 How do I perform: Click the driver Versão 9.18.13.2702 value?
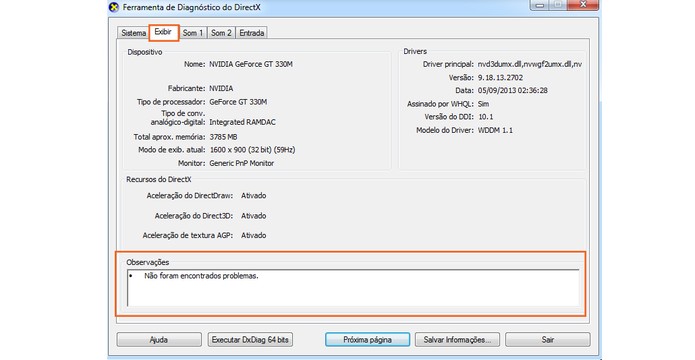pos(500,78)
